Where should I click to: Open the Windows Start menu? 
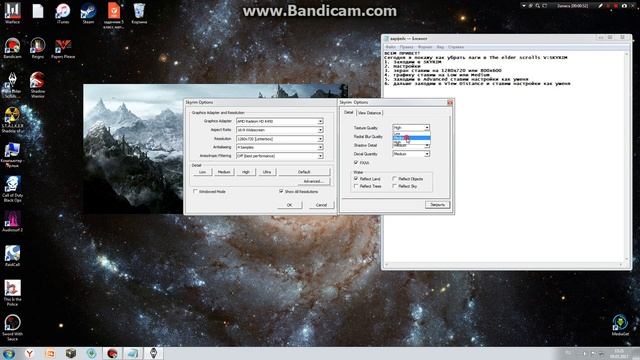point(9,353)
